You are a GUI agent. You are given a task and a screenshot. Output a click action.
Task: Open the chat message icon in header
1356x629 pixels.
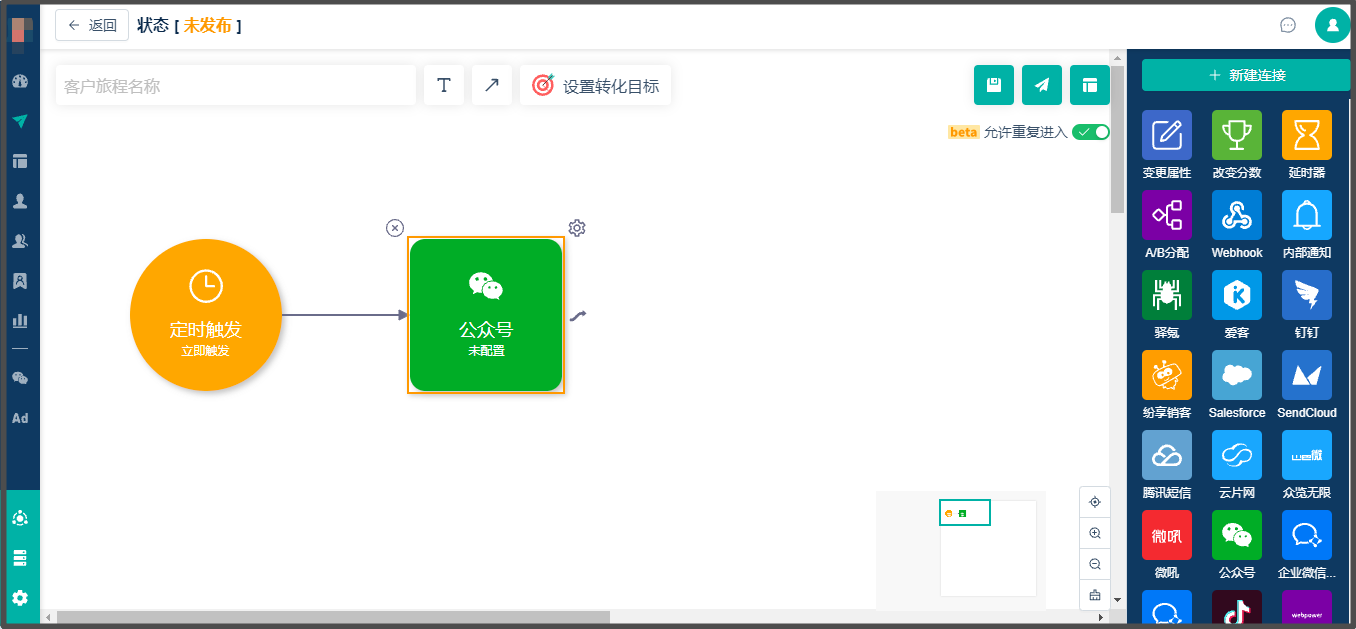(x=1288, y=25)
